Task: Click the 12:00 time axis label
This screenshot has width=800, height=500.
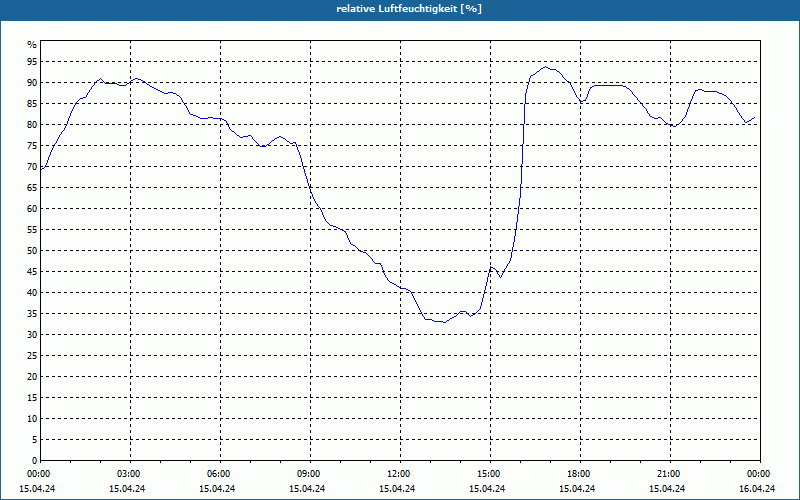Action: pyautogui.click(x=397, y=474)
